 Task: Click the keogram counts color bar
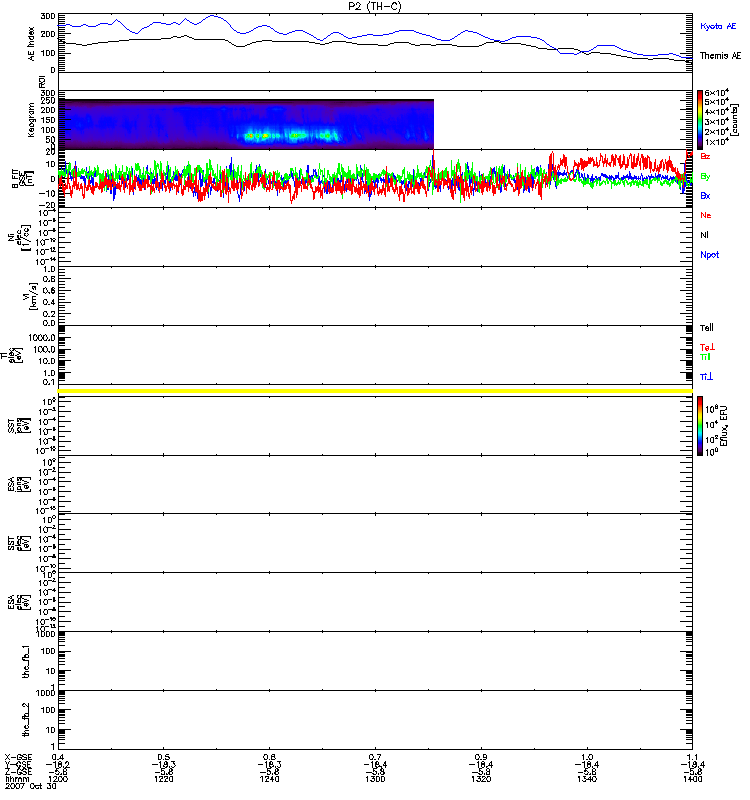tap(700, 120)
